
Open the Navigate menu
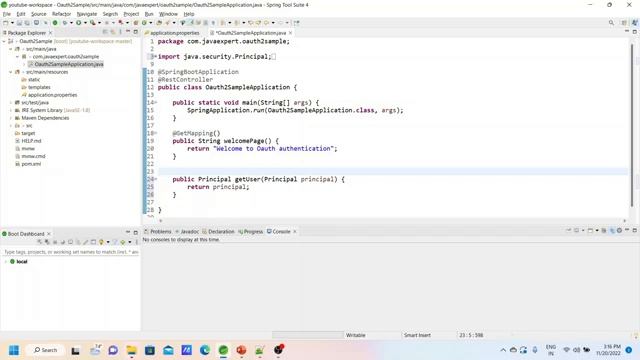tap(87, 14)
